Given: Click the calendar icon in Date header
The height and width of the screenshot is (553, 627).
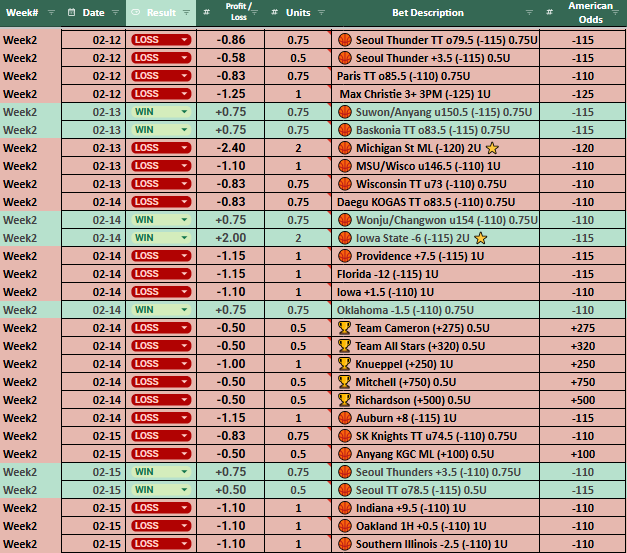Looking at the screenshot, I should pos(72,12).
